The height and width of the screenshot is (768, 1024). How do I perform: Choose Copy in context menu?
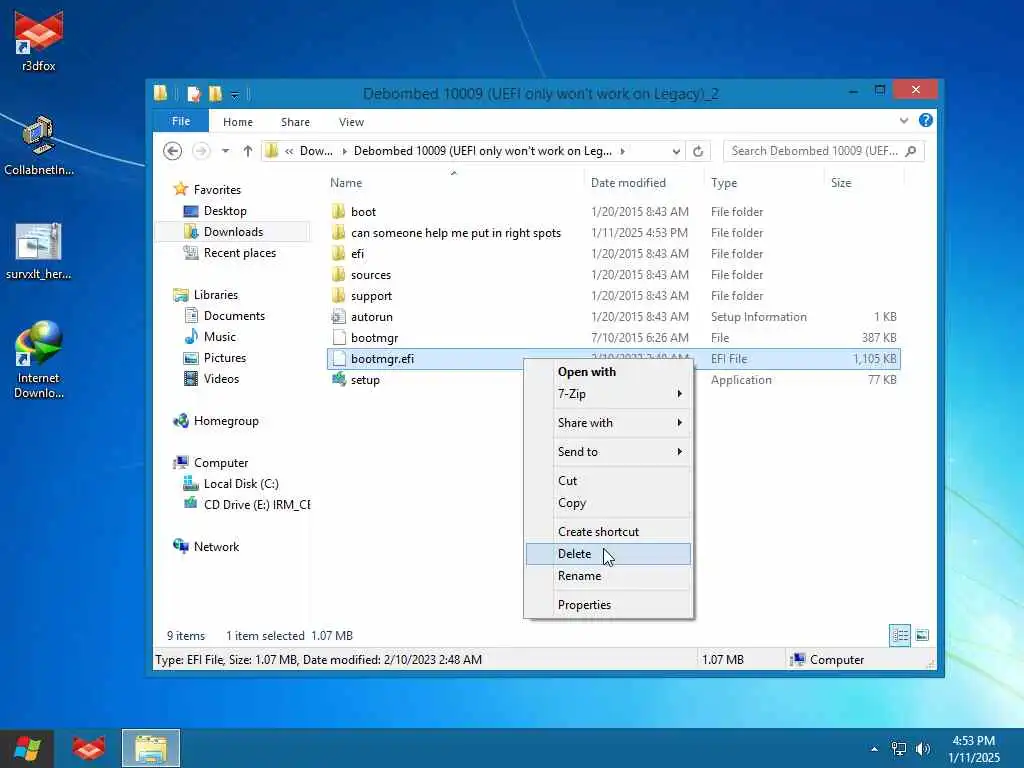coord(608,503)
